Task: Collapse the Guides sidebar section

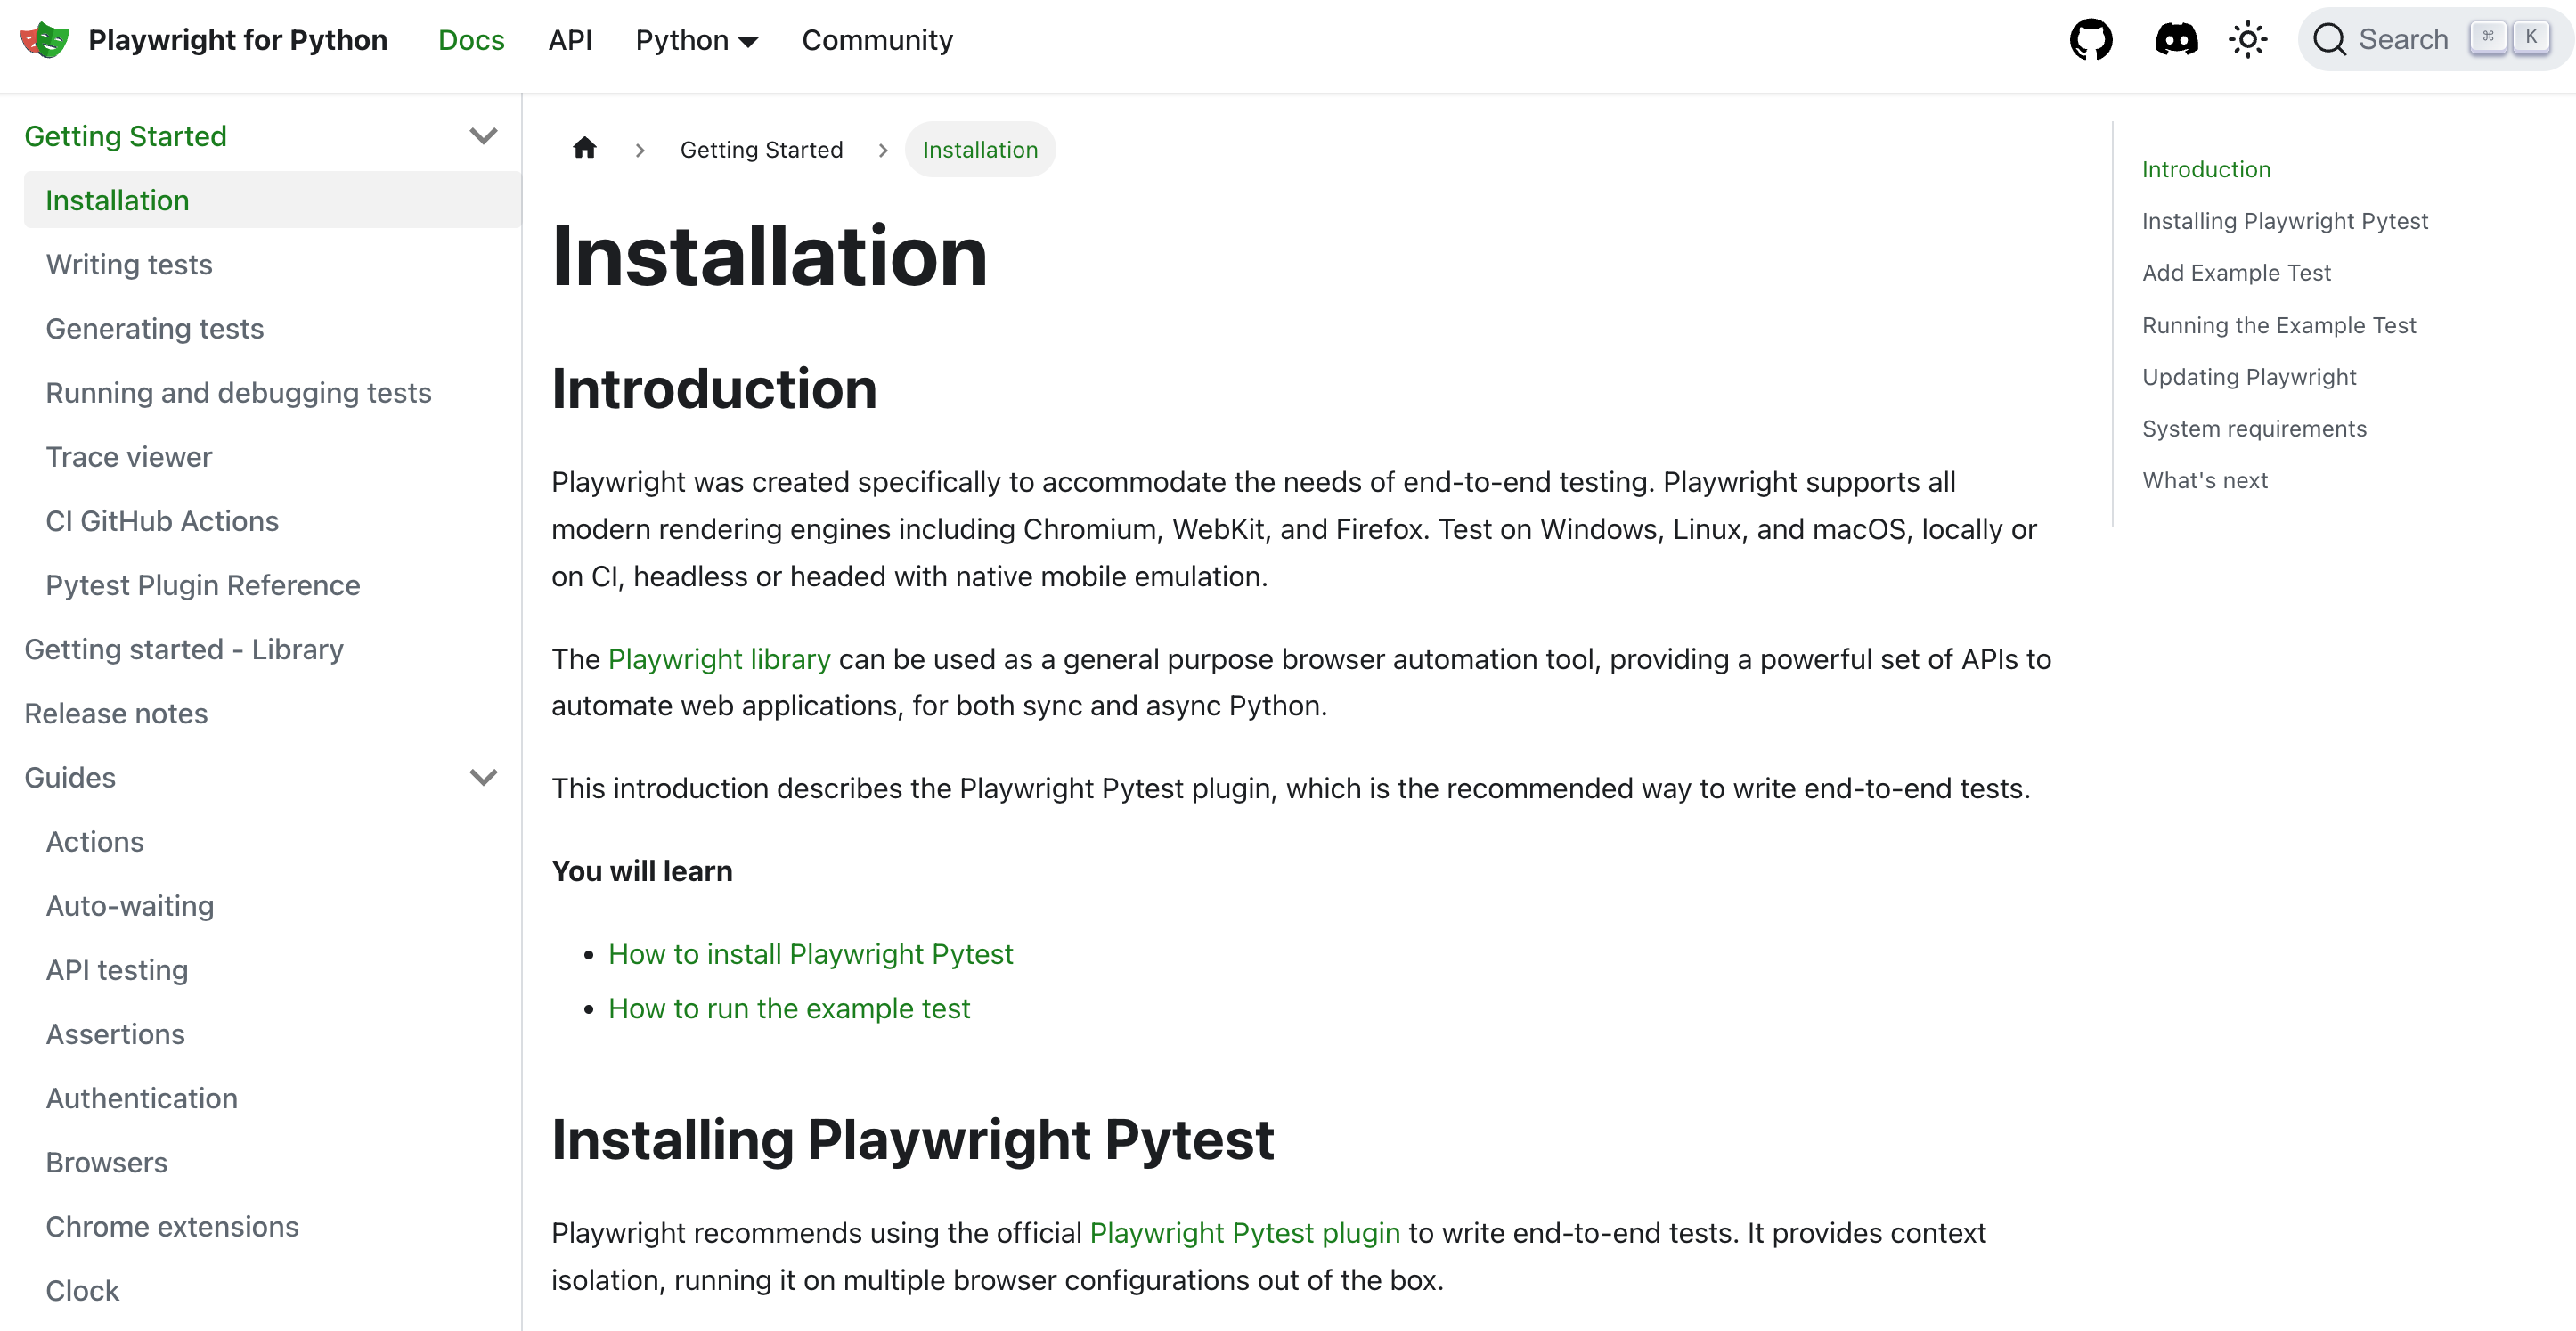Action: (483, 778)
